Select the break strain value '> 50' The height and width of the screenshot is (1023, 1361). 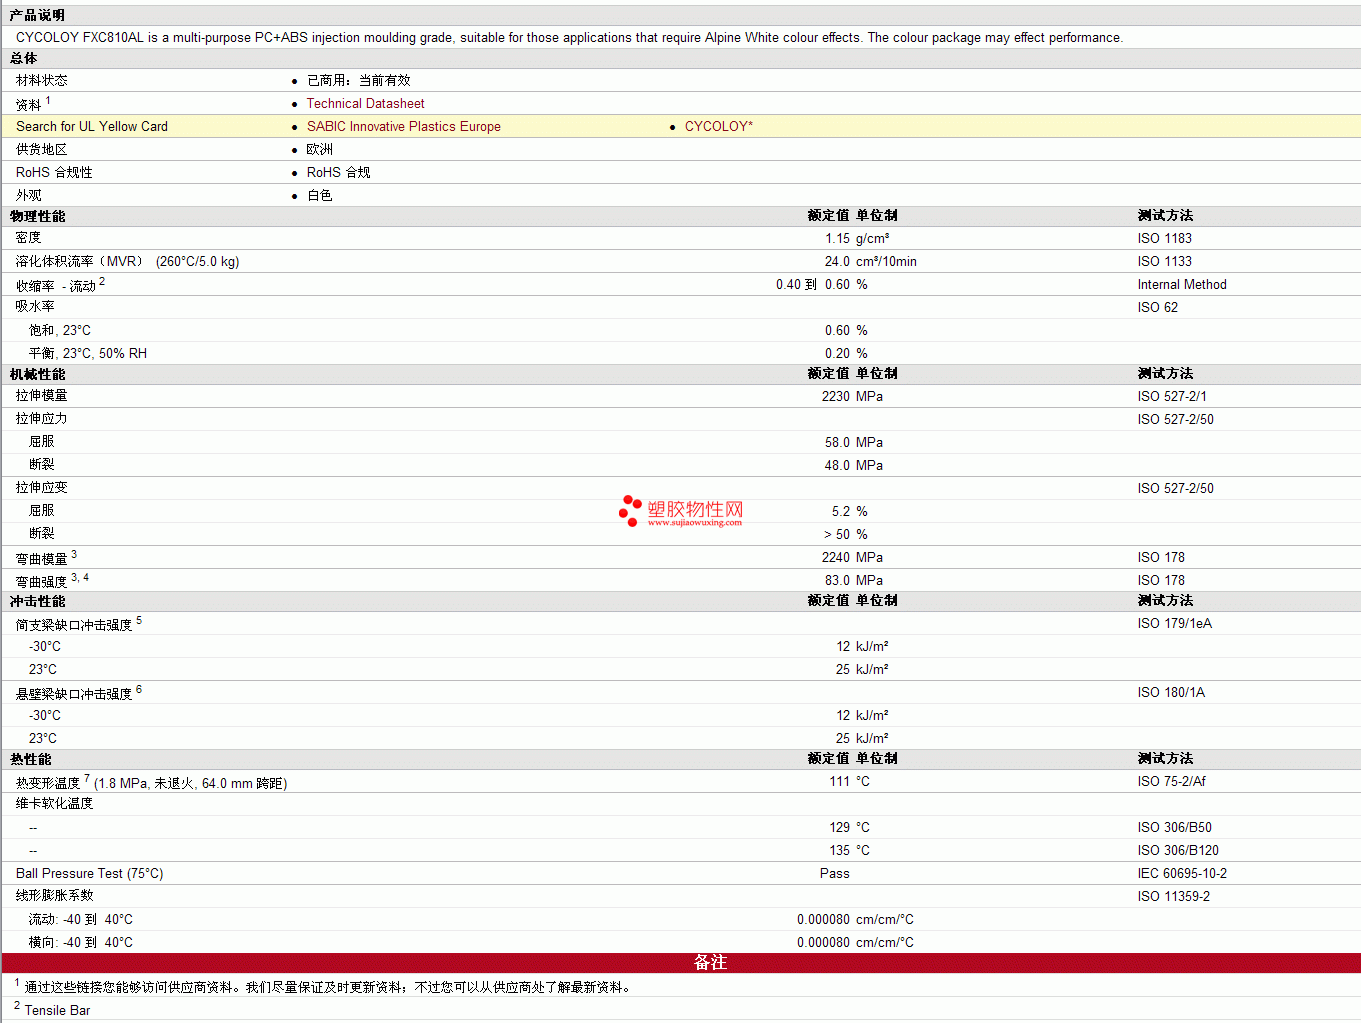pyautogui.click(x=837, y=535)
